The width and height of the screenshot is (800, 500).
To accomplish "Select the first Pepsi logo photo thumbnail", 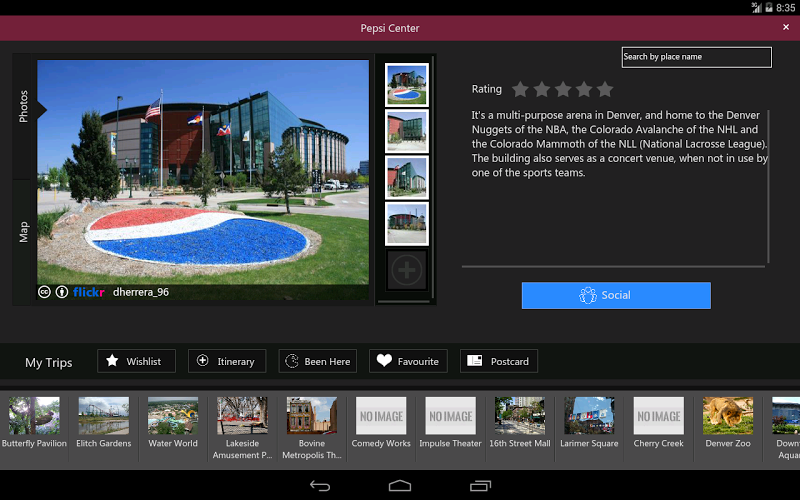I will [407, 85].
